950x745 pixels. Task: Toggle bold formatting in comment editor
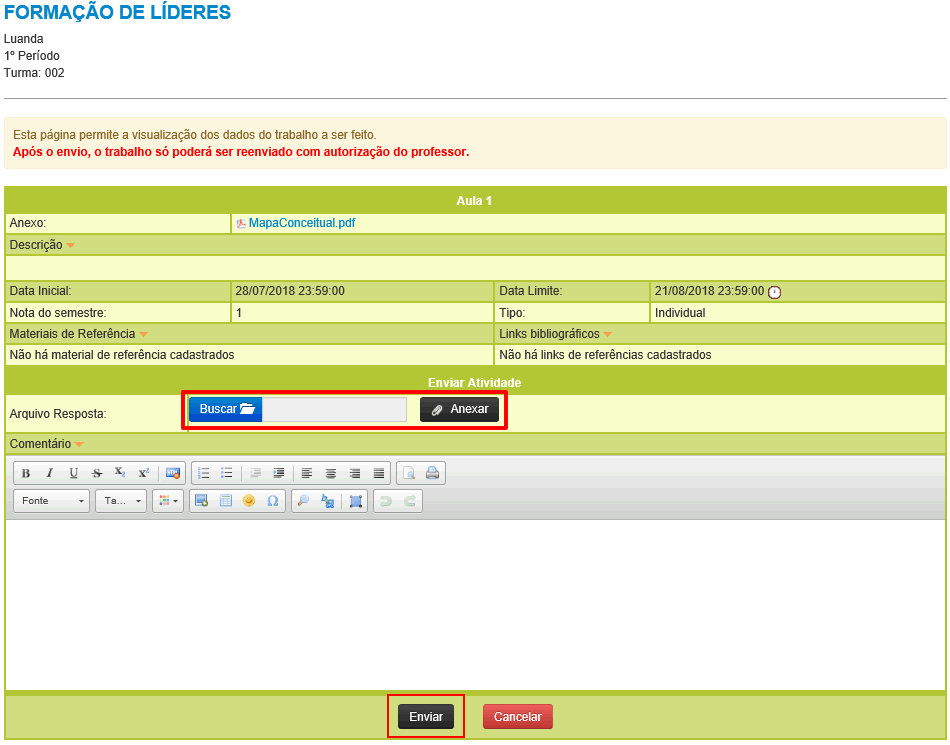(26, 473)
